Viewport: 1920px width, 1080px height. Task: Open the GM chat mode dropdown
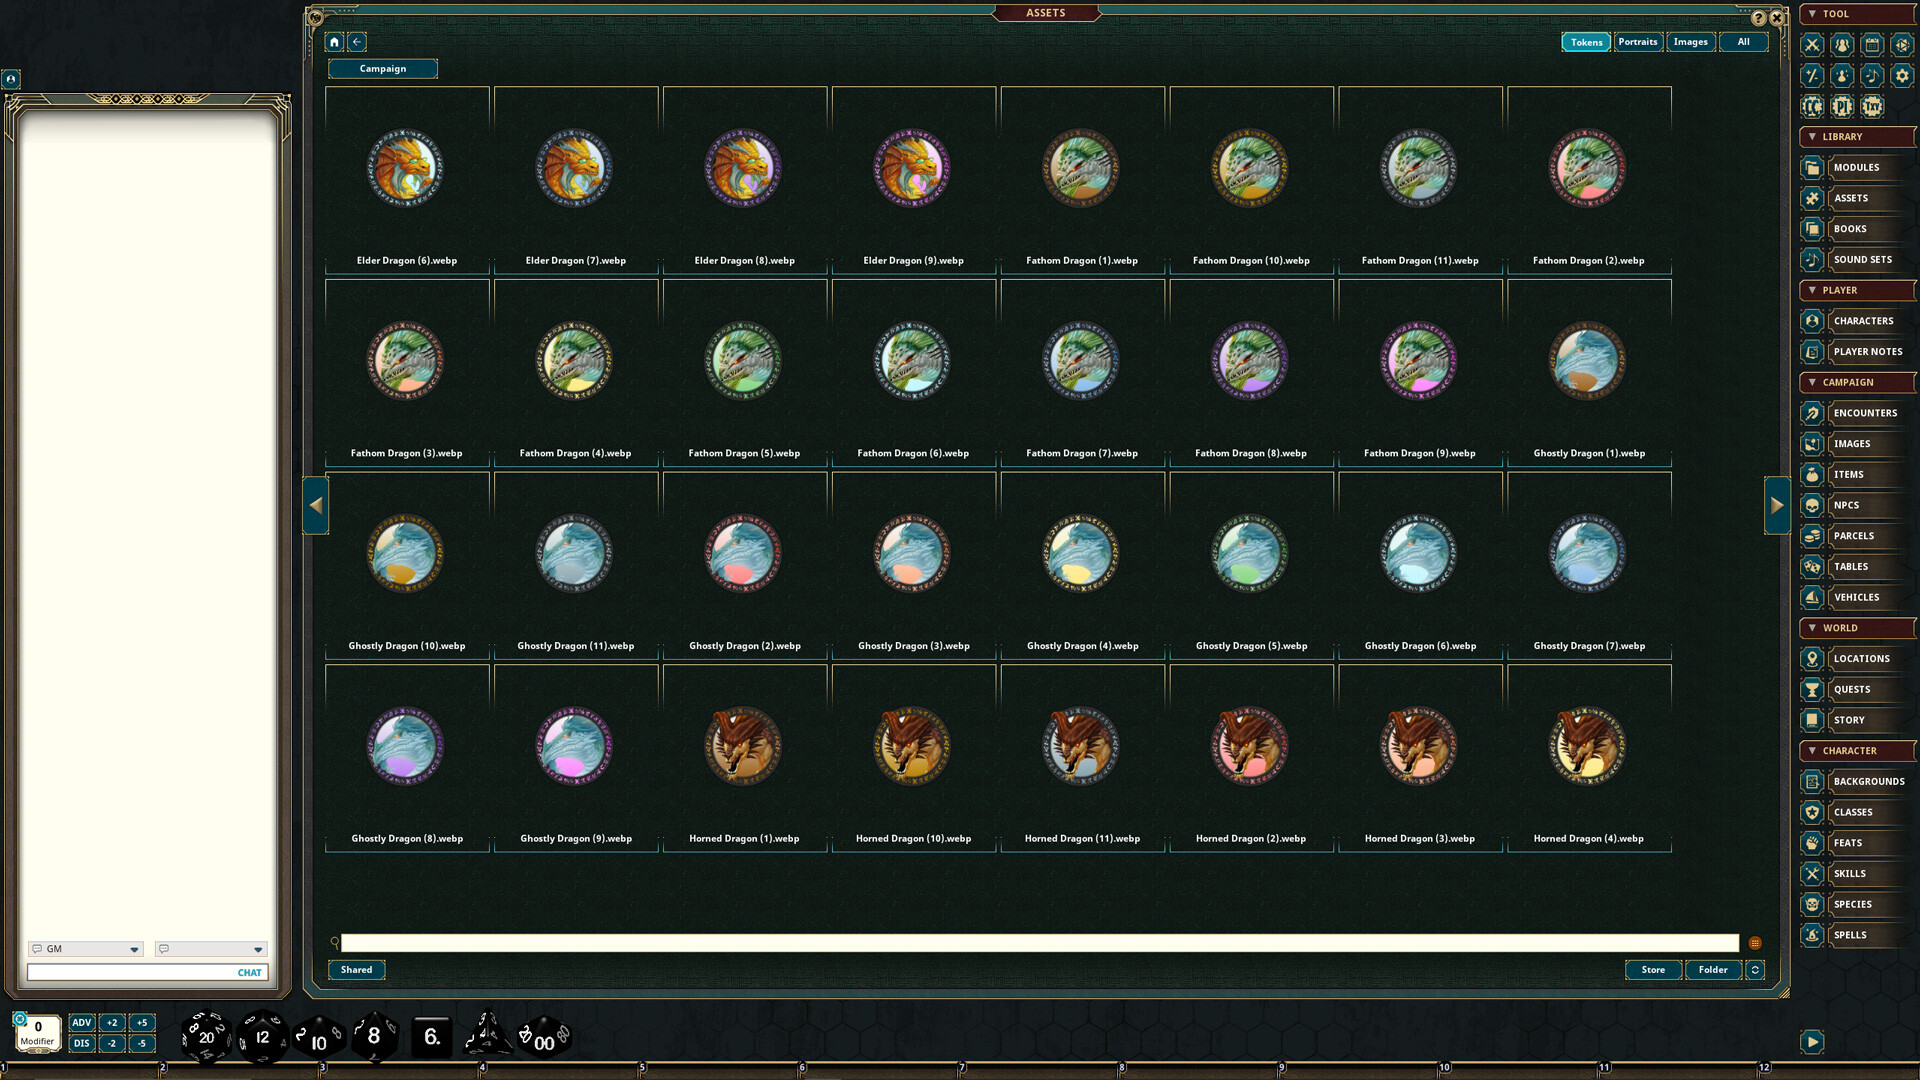tap(85, 949)
